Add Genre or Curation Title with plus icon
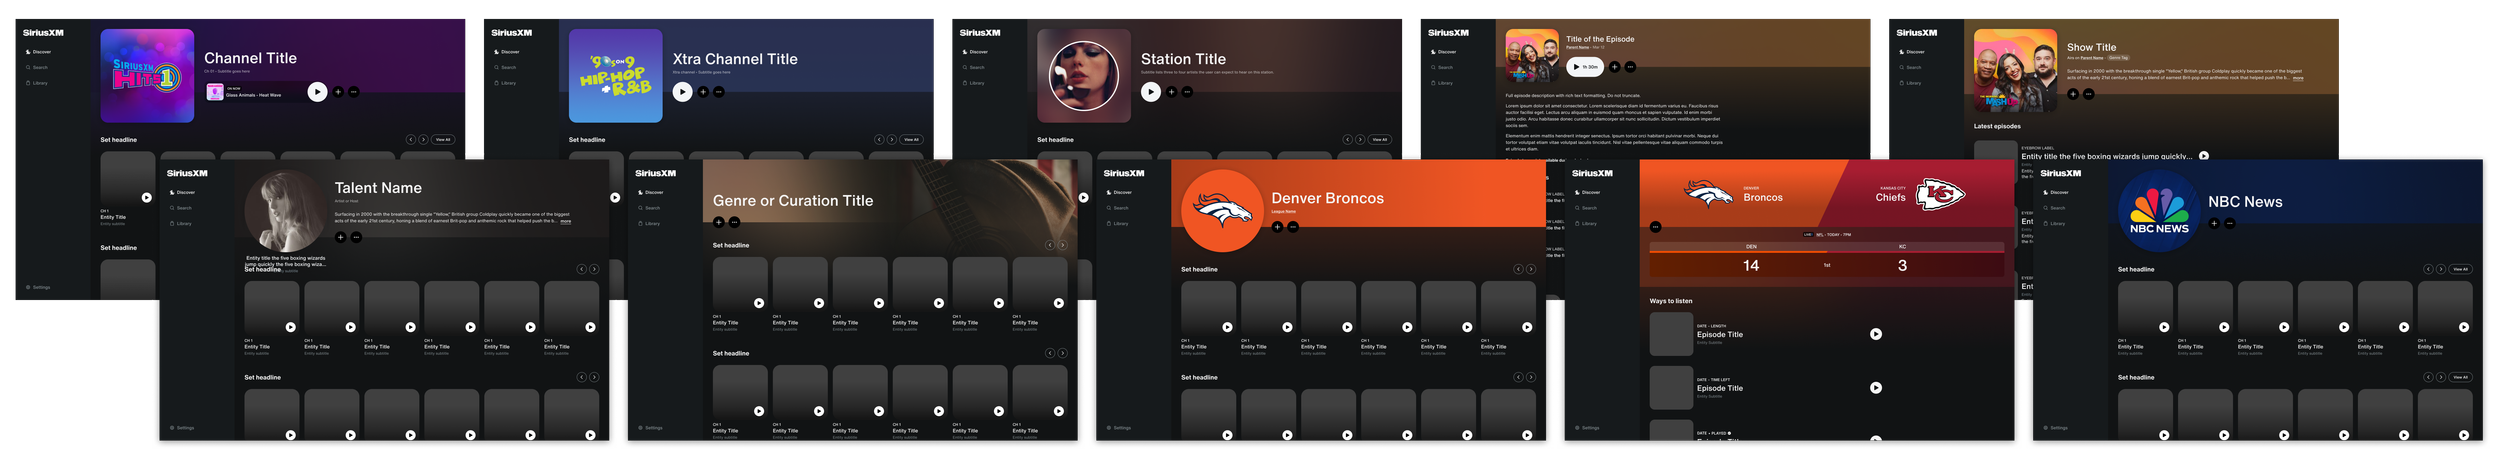2500x462 pixels. click(x=718, y=222)
